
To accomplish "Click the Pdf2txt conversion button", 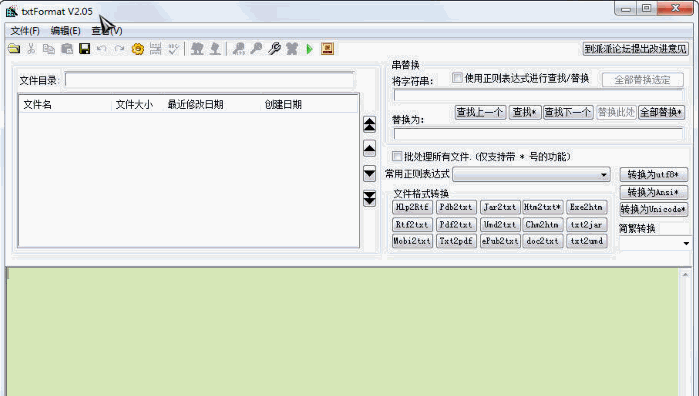I will [456, 224].
